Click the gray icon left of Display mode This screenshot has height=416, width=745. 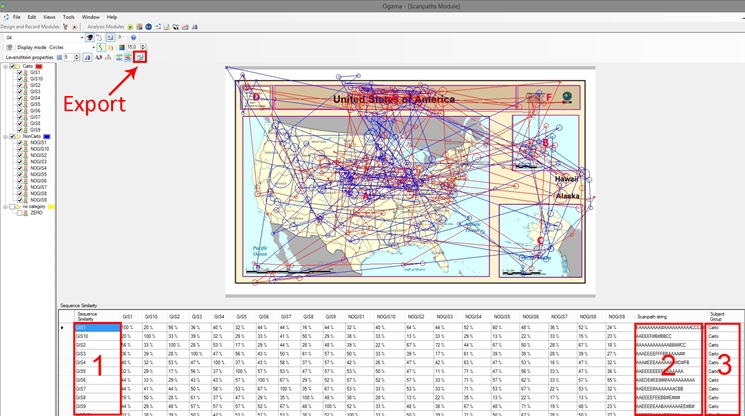[x=9, y=47]
